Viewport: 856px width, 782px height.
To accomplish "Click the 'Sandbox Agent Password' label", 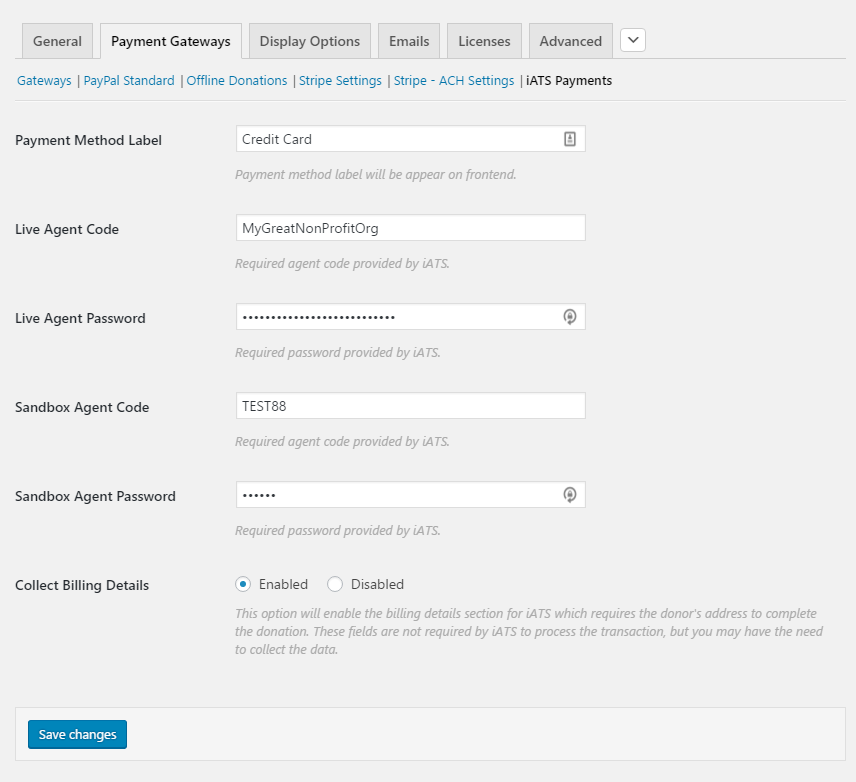I will point(96,496).
